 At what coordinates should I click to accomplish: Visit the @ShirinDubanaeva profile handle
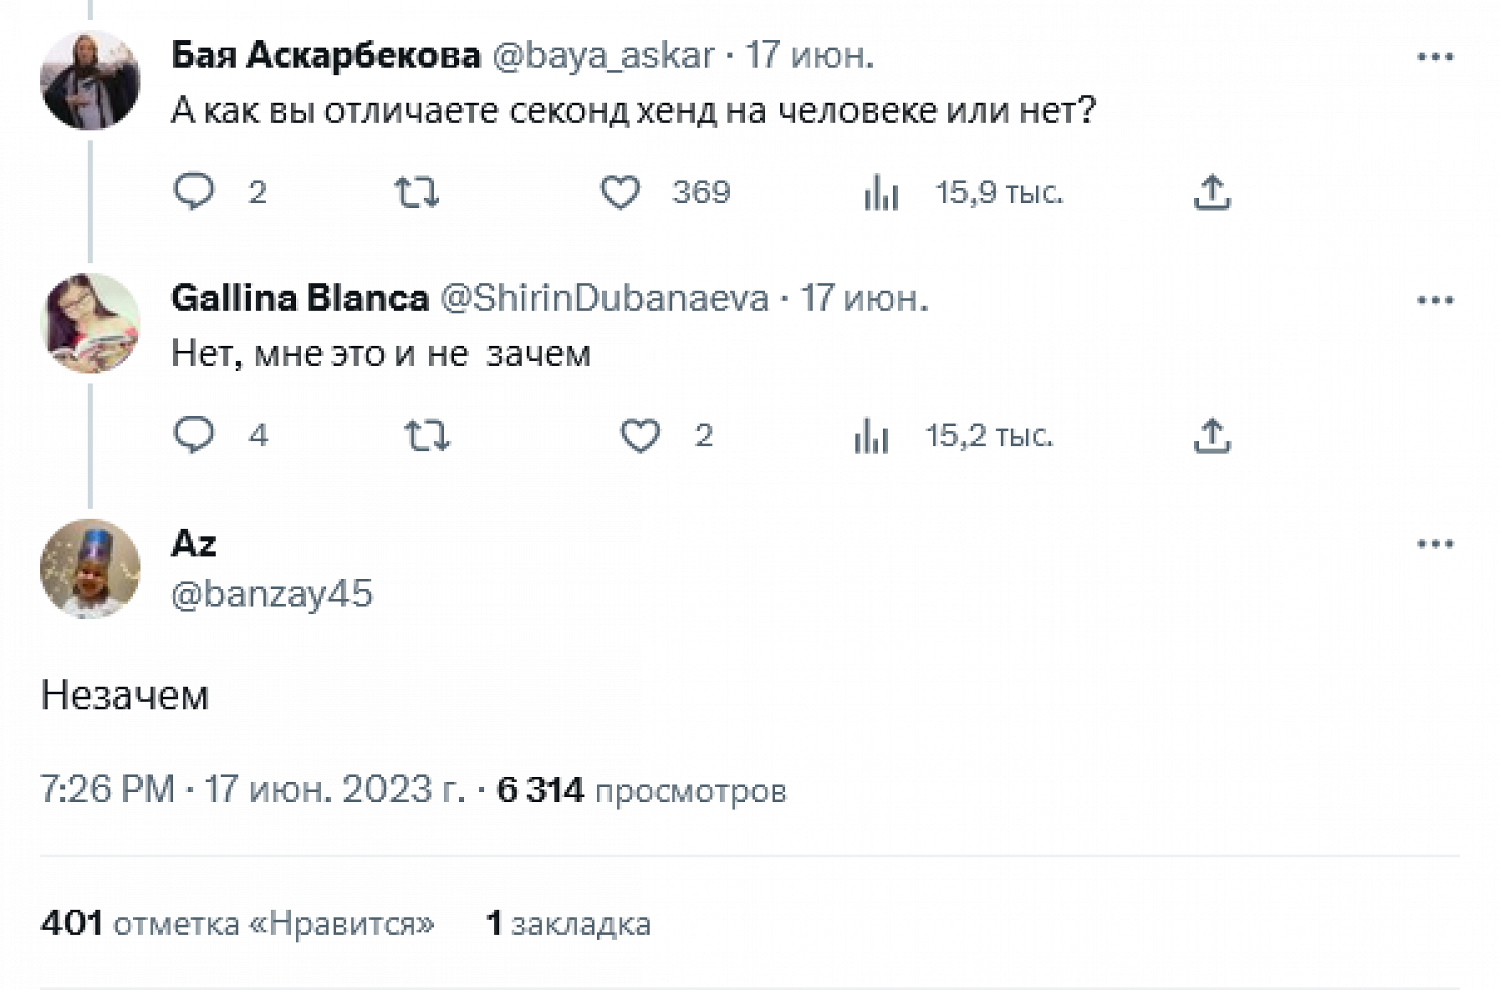[604, 298]
